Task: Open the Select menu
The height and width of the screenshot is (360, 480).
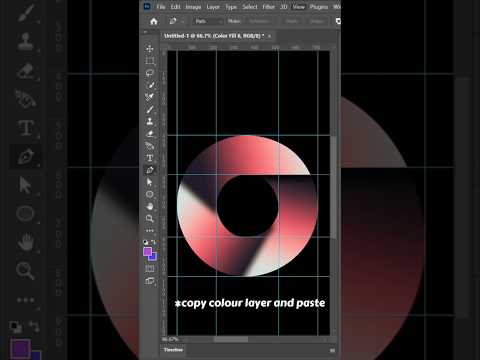Action: [x=250, y=7]
